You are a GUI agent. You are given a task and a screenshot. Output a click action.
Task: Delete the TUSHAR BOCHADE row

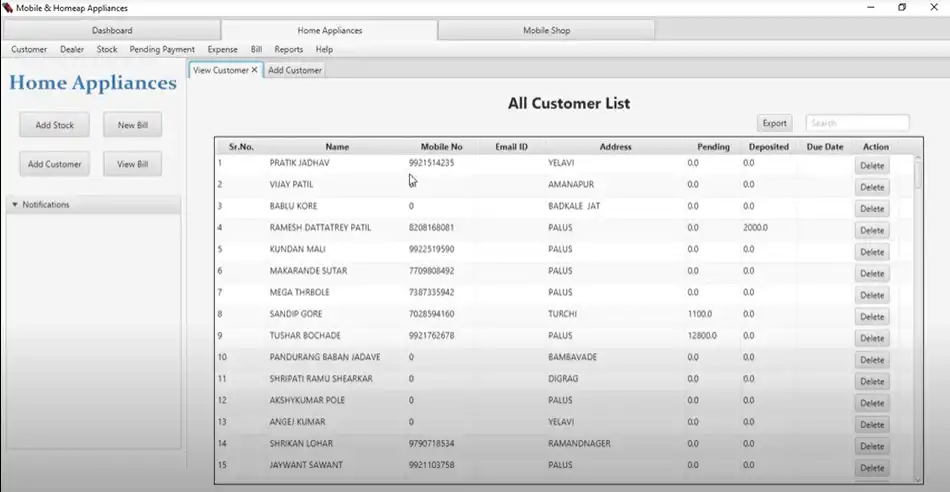(872, 338)
